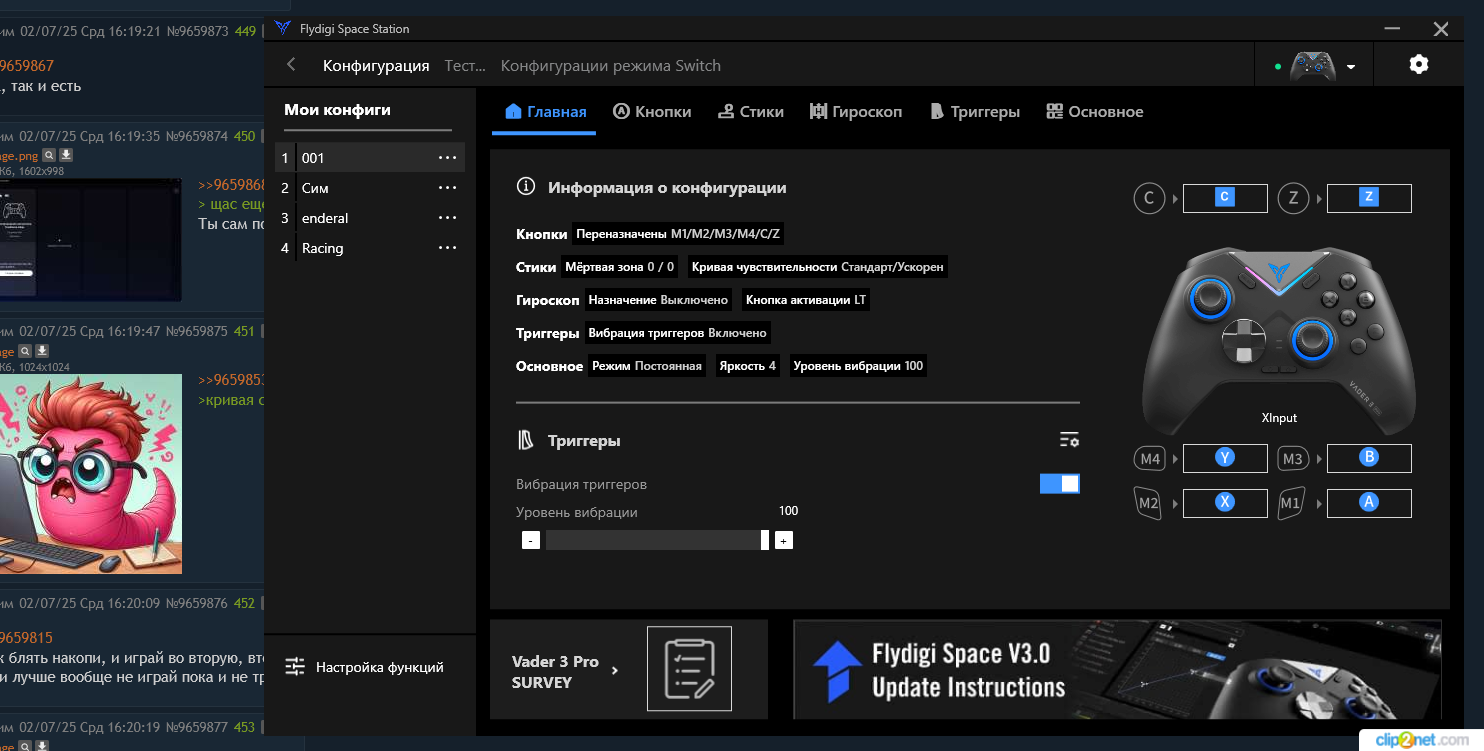The width and height of the screenshot is (1484, 751).
Task: Switch to the Основное tab
Action: (x=1094, y=112)
